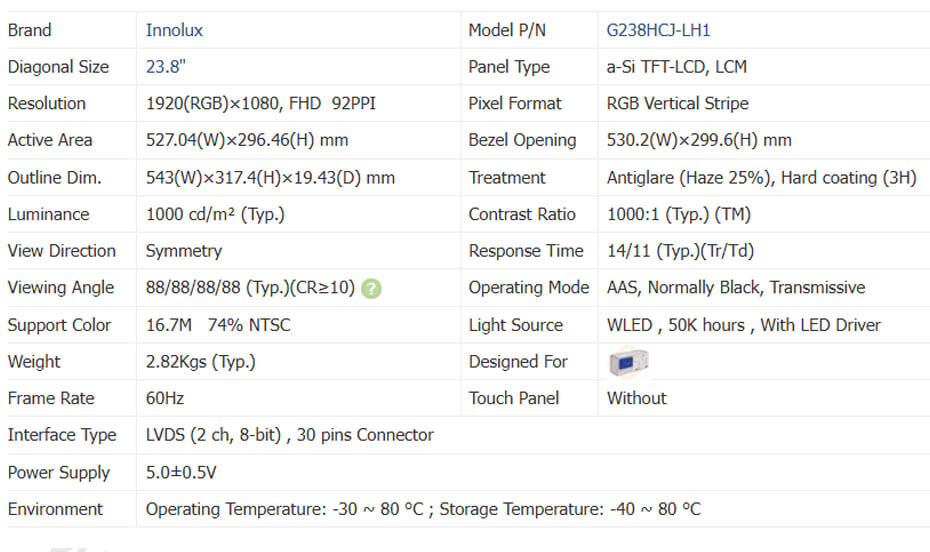This screenshot has width=930, height=552.
Task: Click the WLED light source value
Action: [743, 325]
